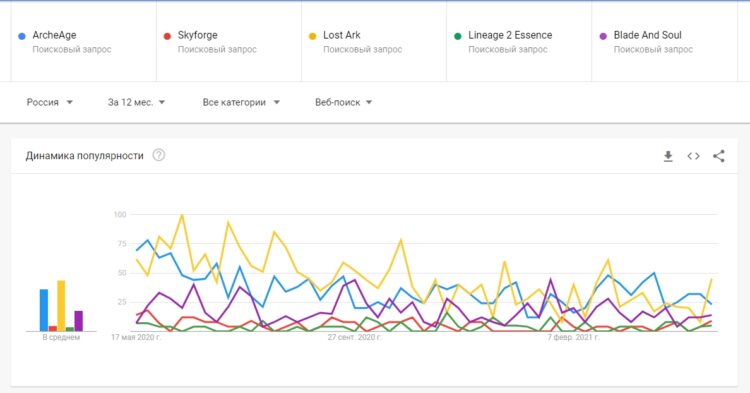Open the embed code icon
The image size is (750, 393).
(x=693, y=156)
